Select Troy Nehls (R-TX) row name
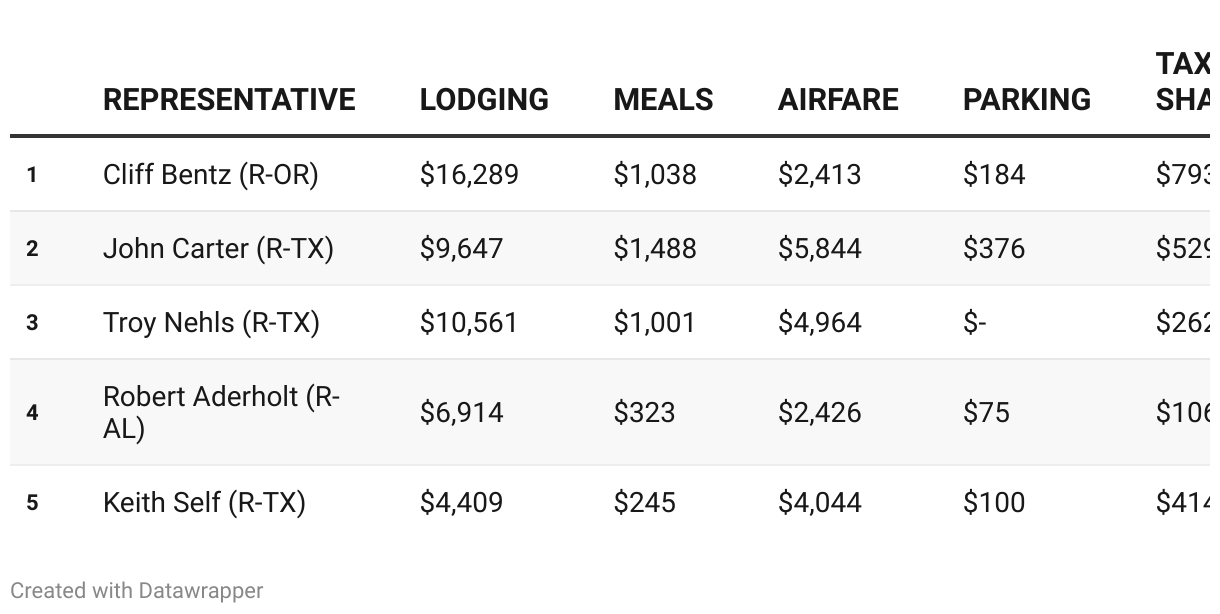 211,323
